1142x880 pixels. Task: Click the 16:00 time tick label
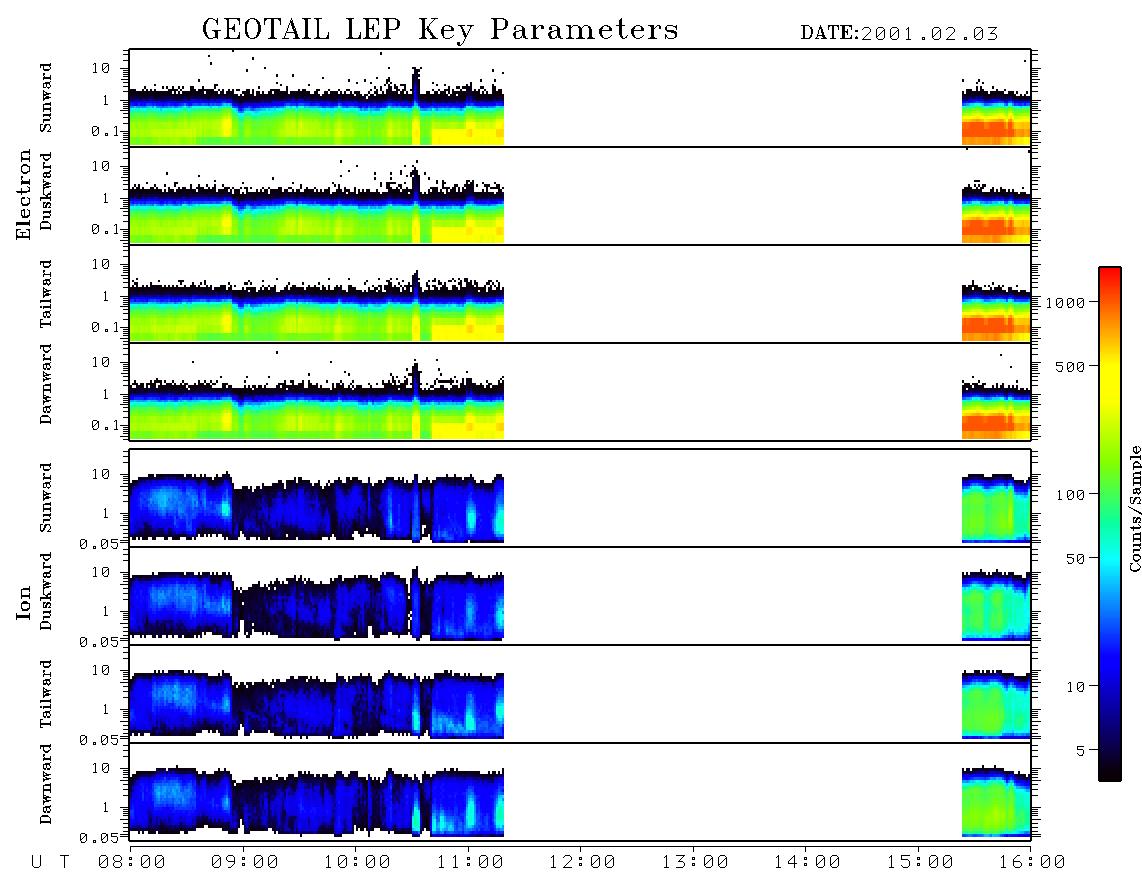point(1031,862)
